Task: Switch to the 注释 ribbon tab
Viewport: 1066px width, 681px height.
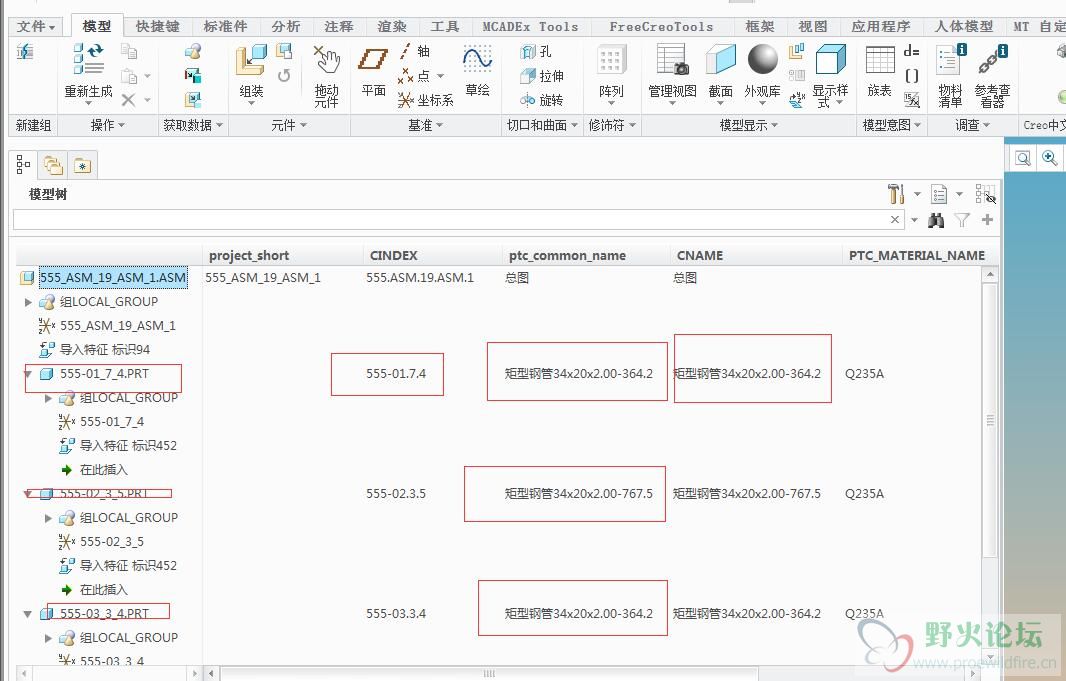Action: click(x=339, y=27)
